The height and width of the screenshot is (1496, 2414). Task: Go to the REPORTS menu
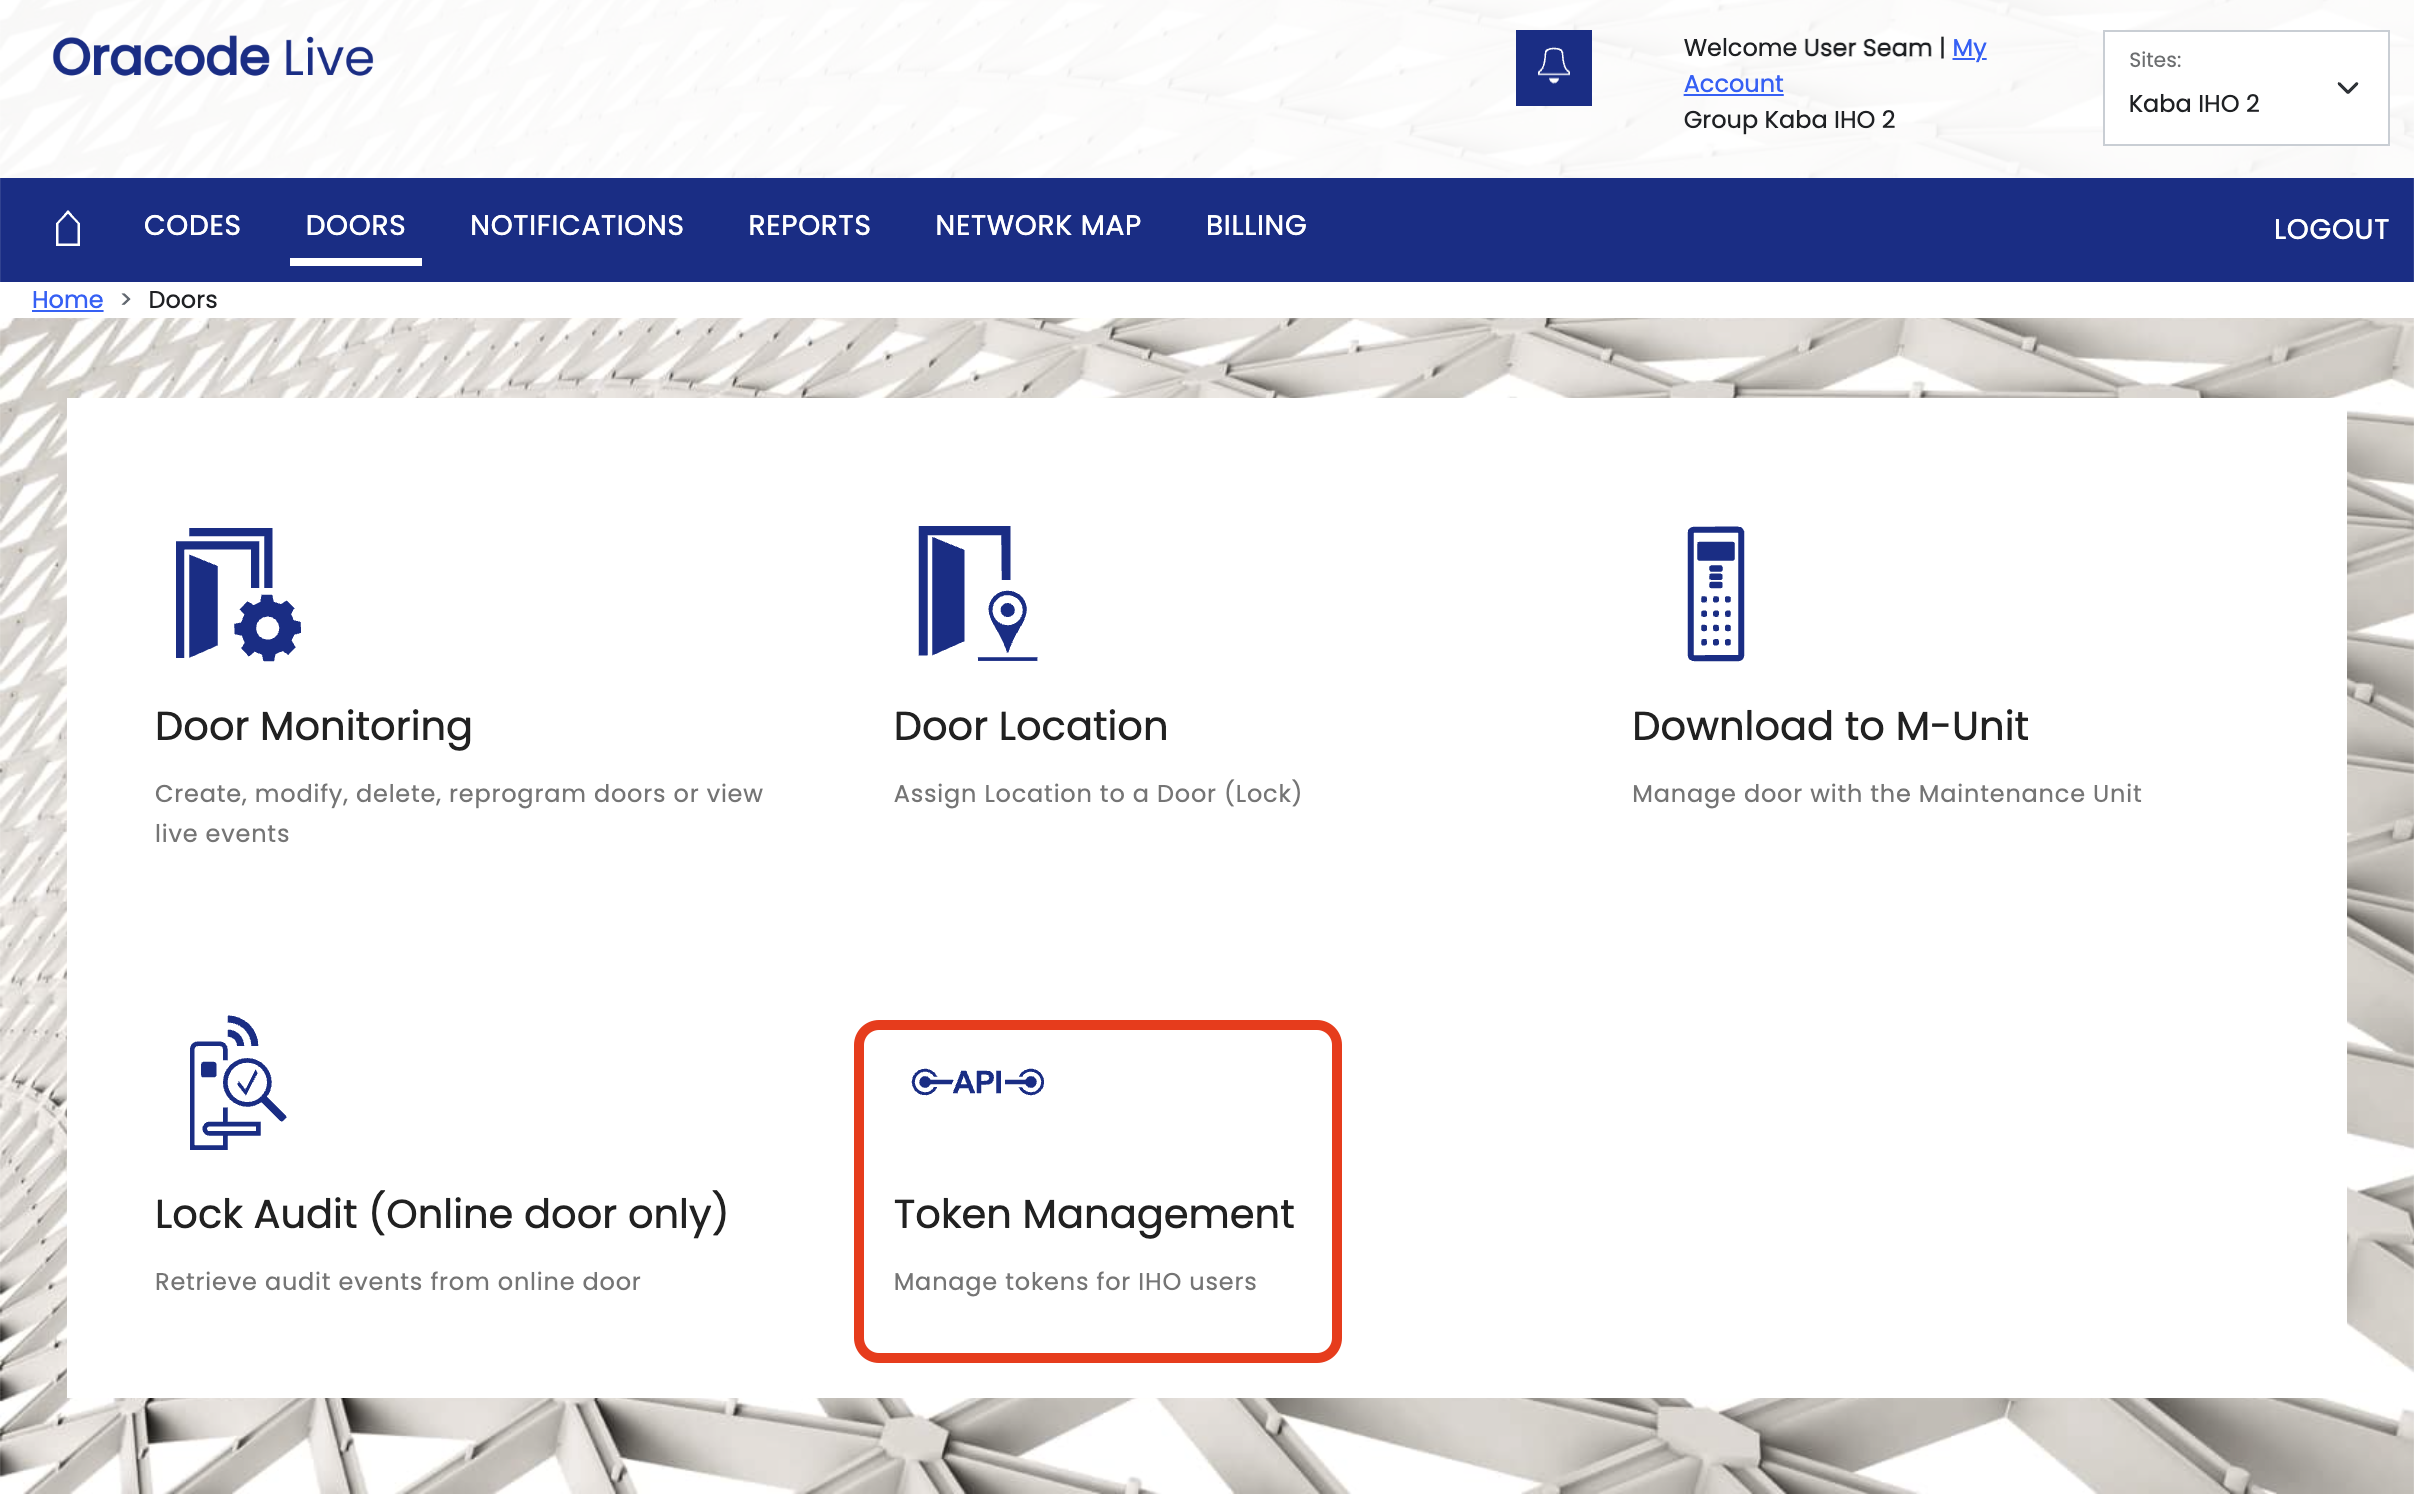click(x=809, y=226)
